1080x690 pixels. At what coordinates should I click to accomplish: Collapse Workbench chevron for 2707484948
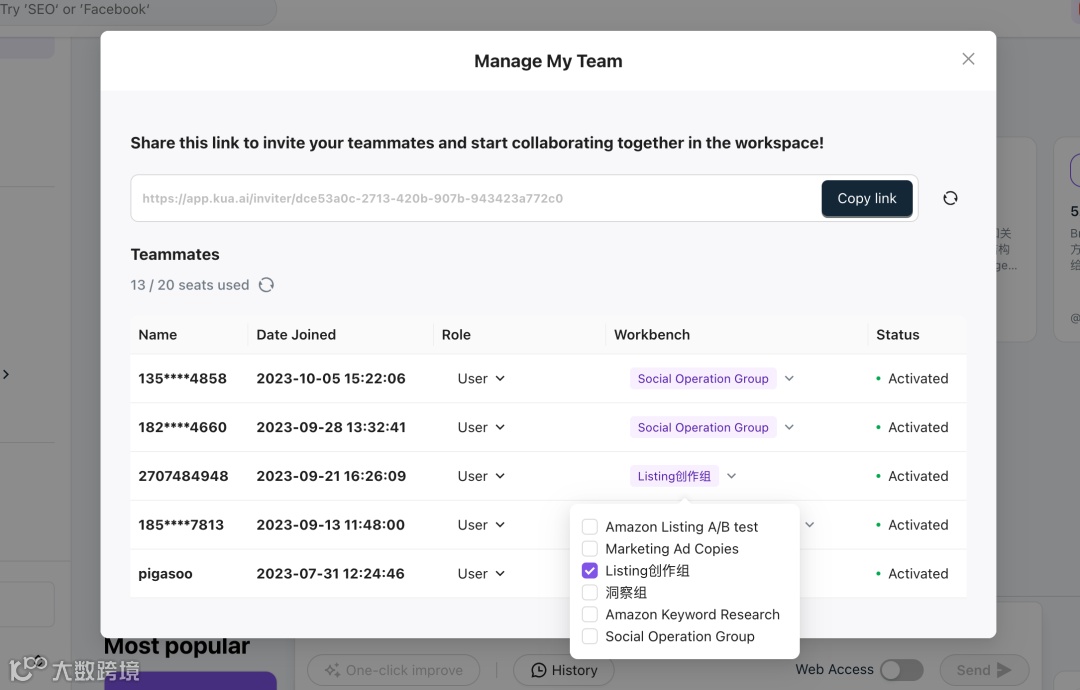pyautogui.click(x=731, y=477)
